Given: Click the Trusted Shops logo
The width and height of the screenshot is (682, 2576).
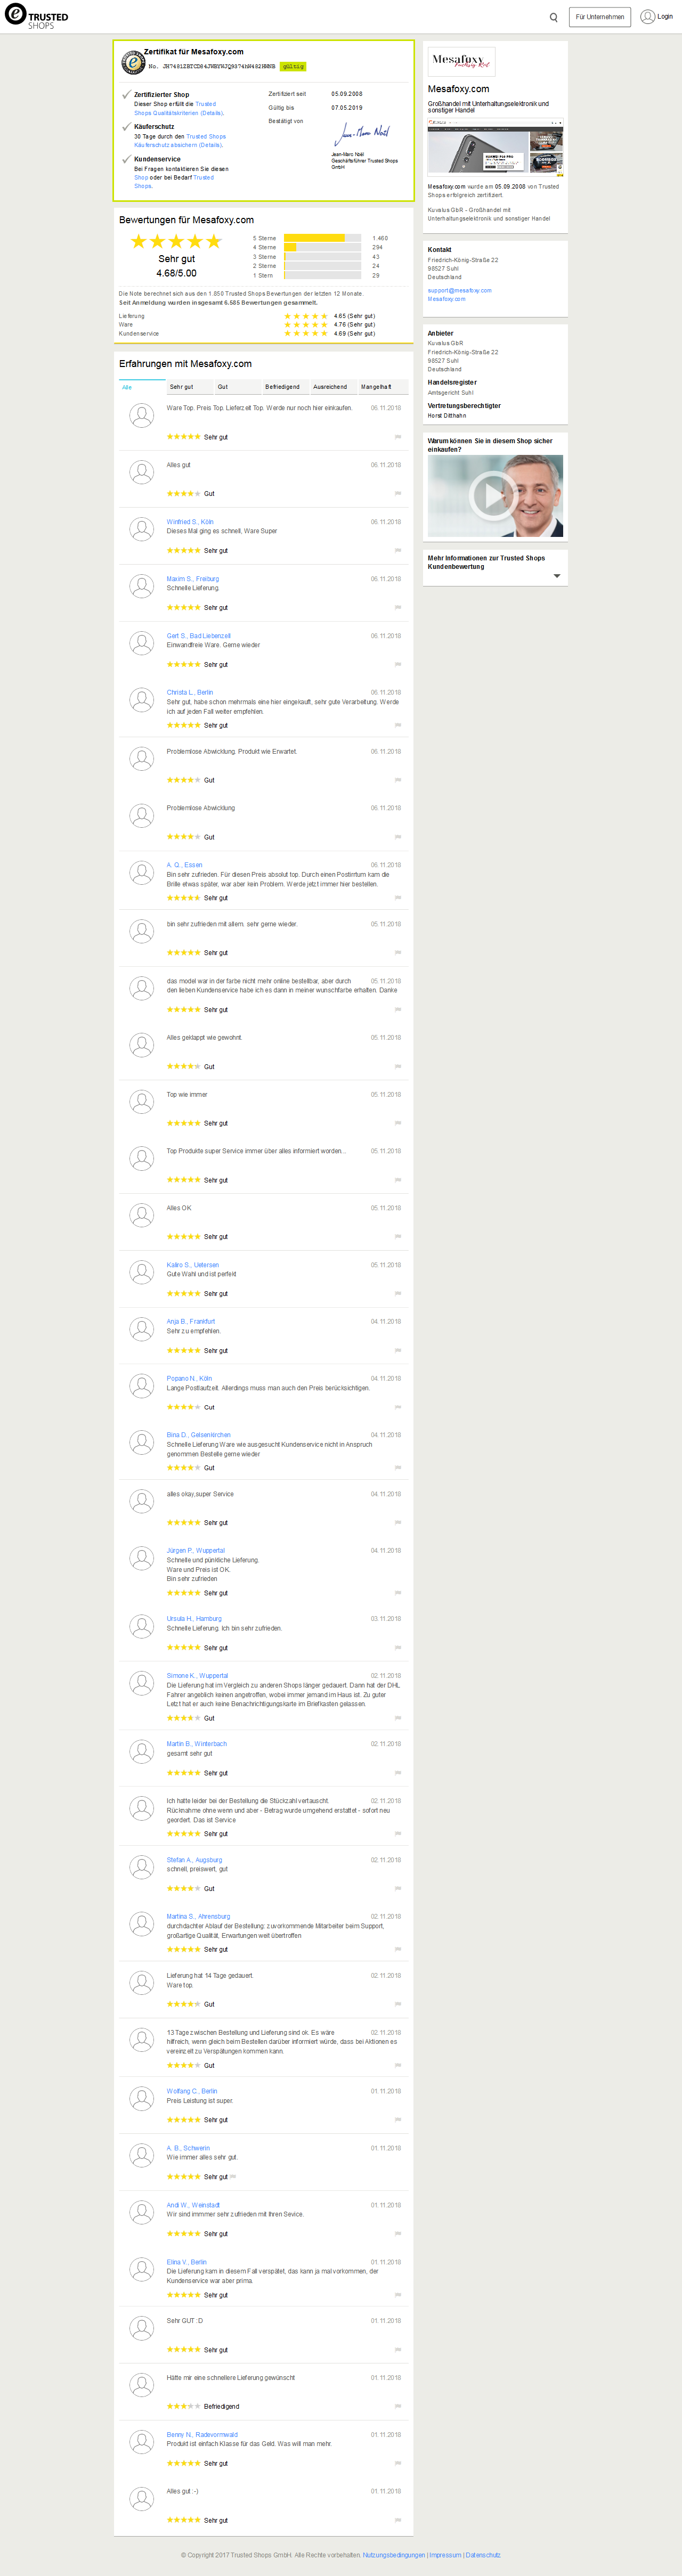Looking at the screenshot, I should (37, 16).
